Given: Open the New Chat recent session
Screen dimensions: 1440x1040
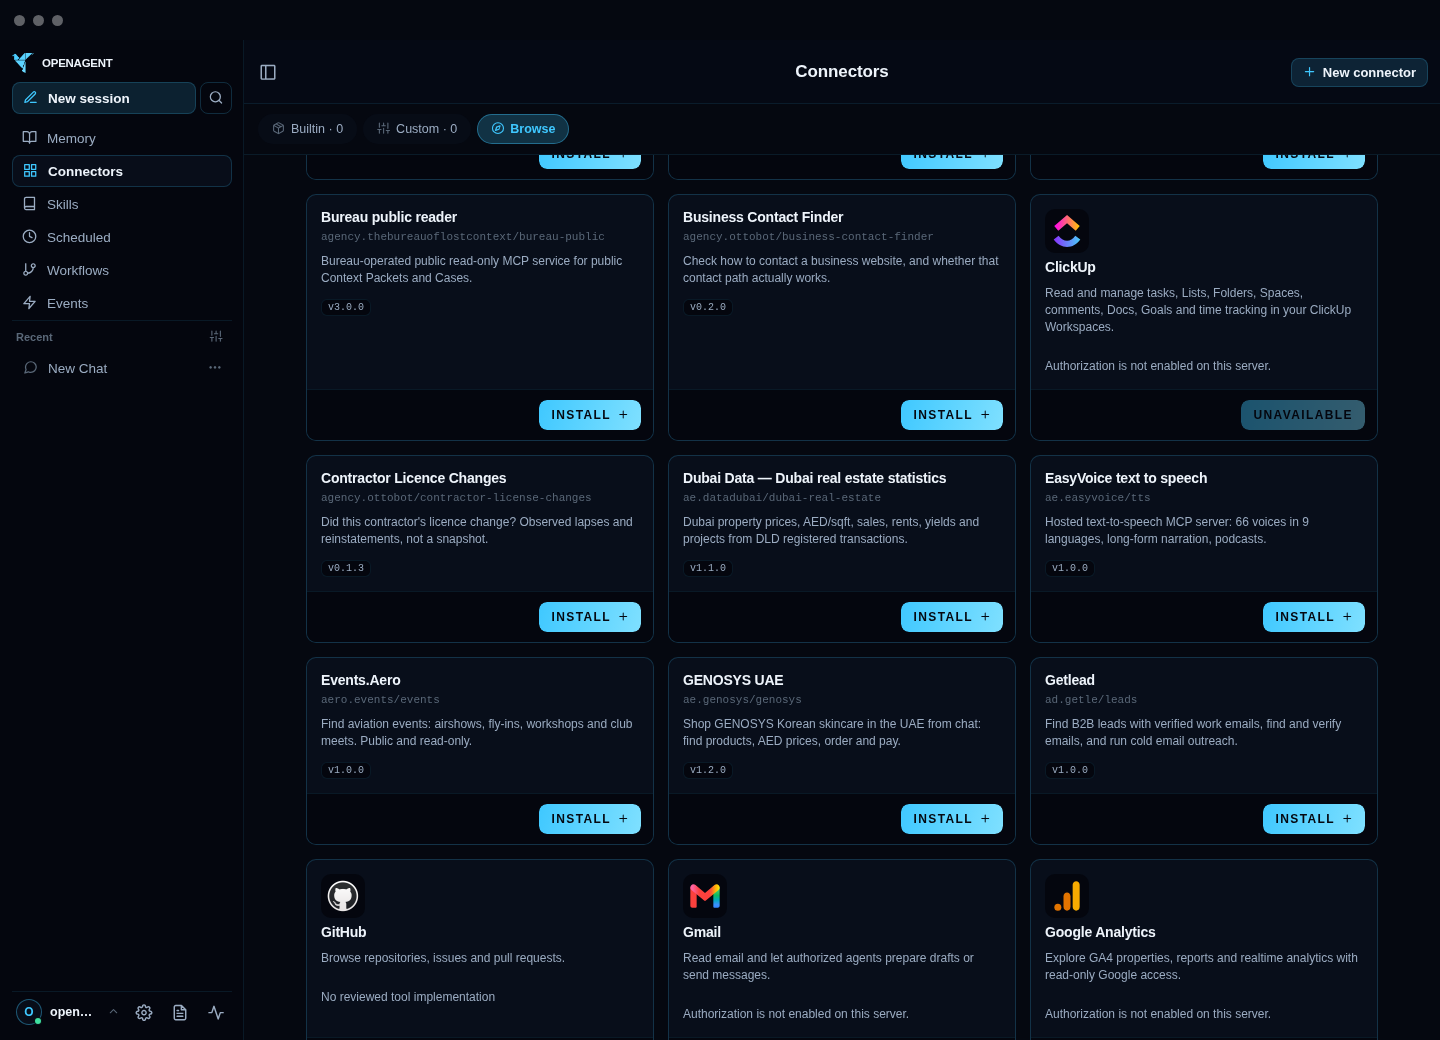Looking at the screenshot, I should [x=122, y=368].
